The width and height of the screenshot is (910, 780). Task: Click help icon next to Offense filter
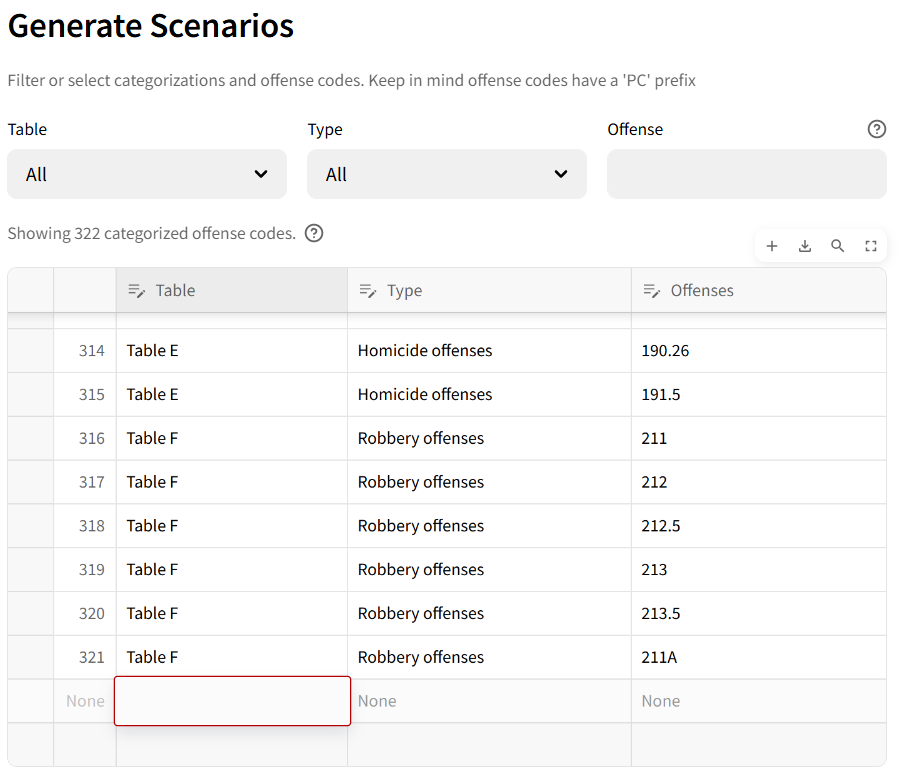(x=877, y=129)
